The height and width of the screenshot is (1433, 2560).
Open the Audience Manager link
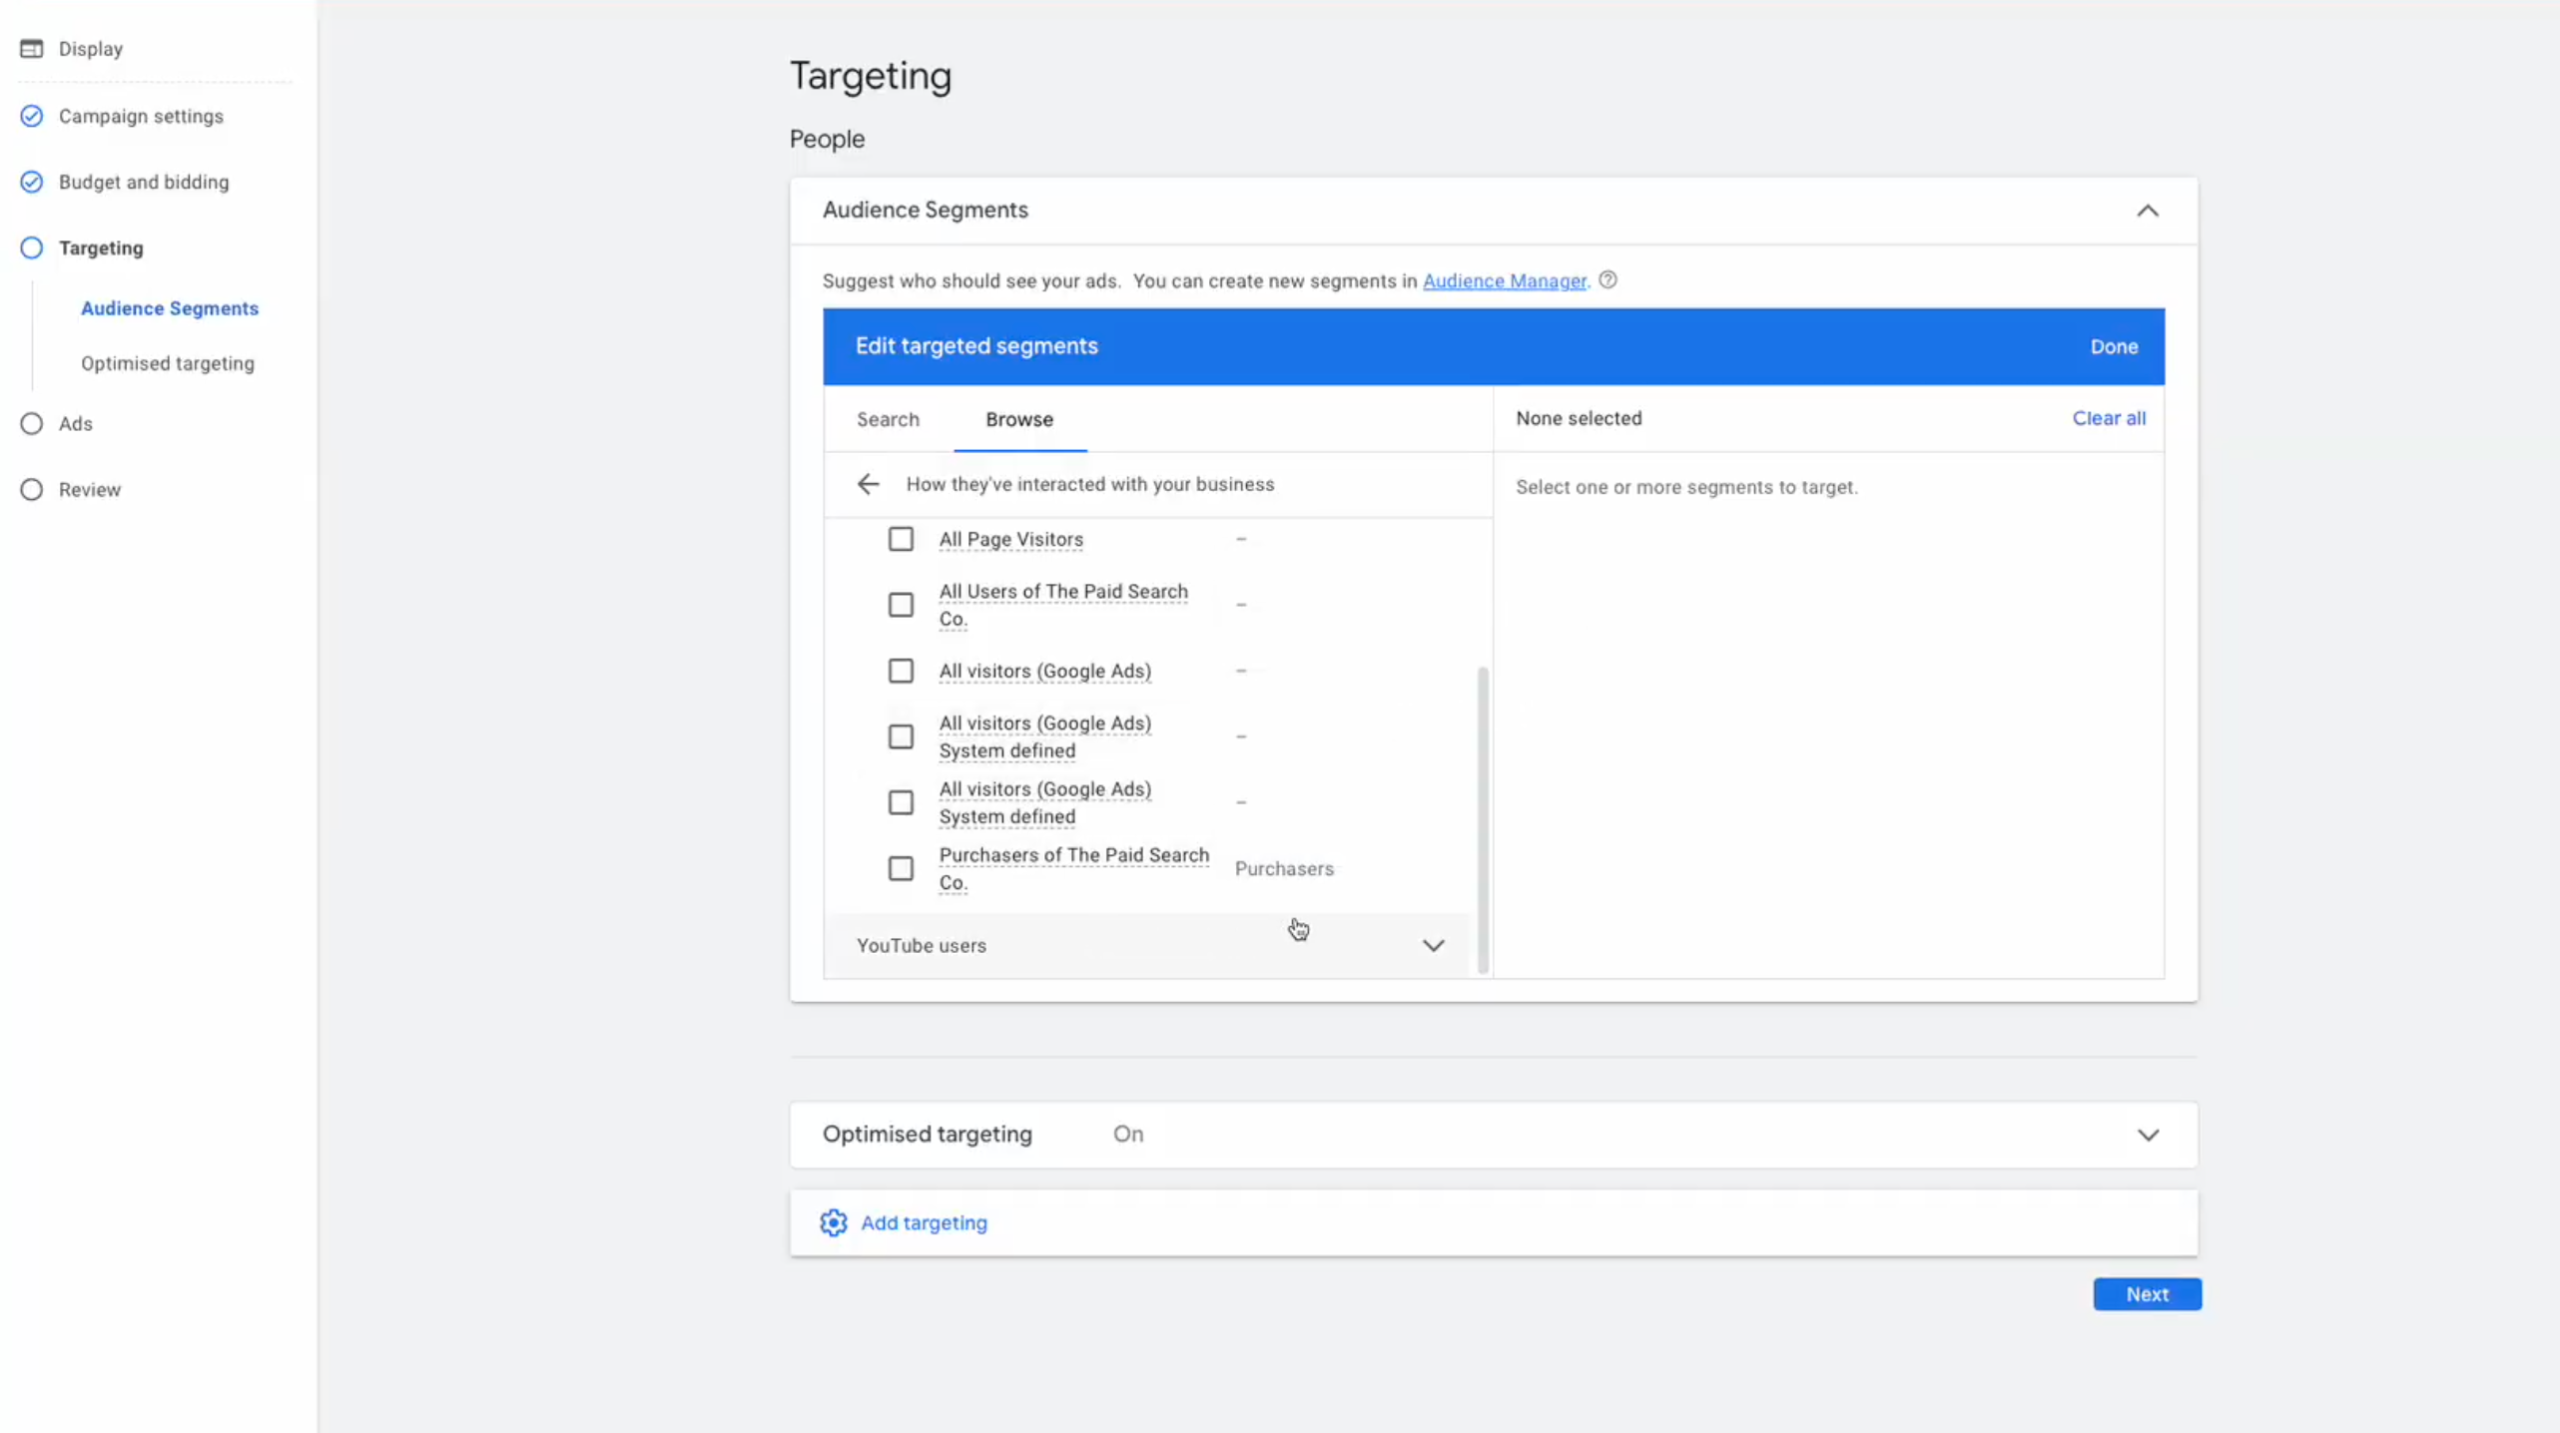pos(1504,281)
